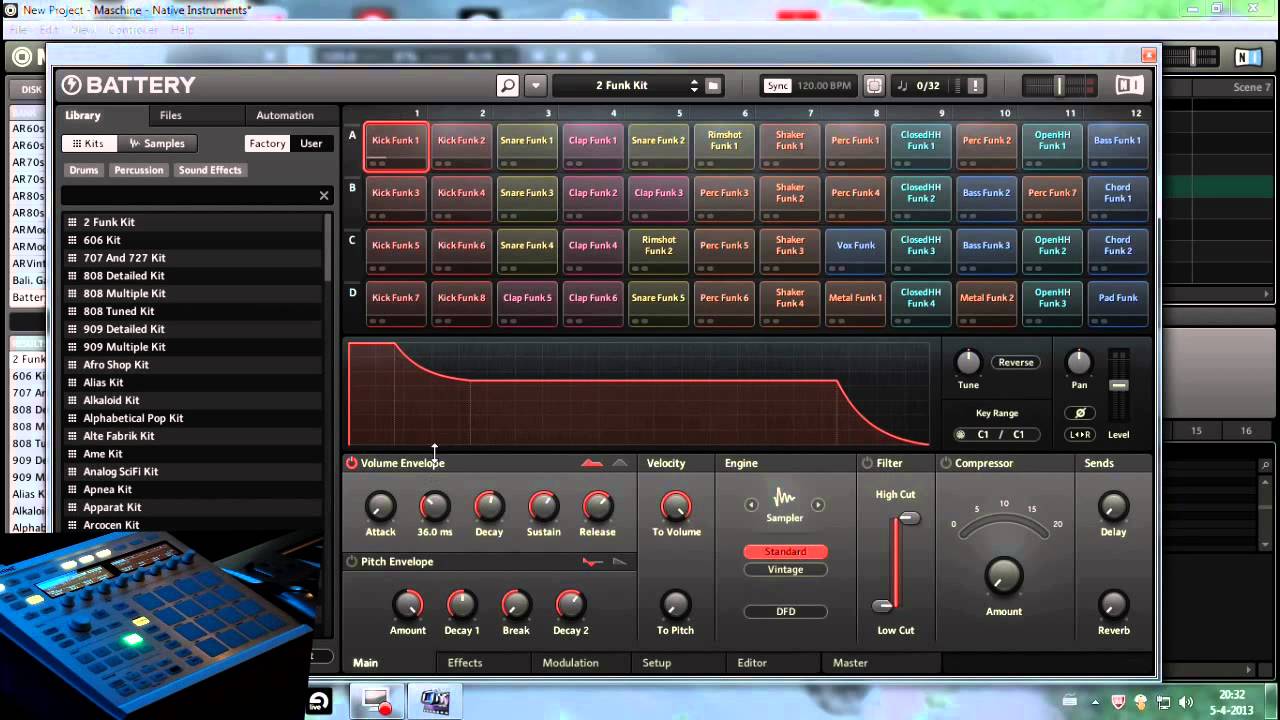1280x720 pixels.
Task: Click the Pan knob
Action: pos(1079,362)
